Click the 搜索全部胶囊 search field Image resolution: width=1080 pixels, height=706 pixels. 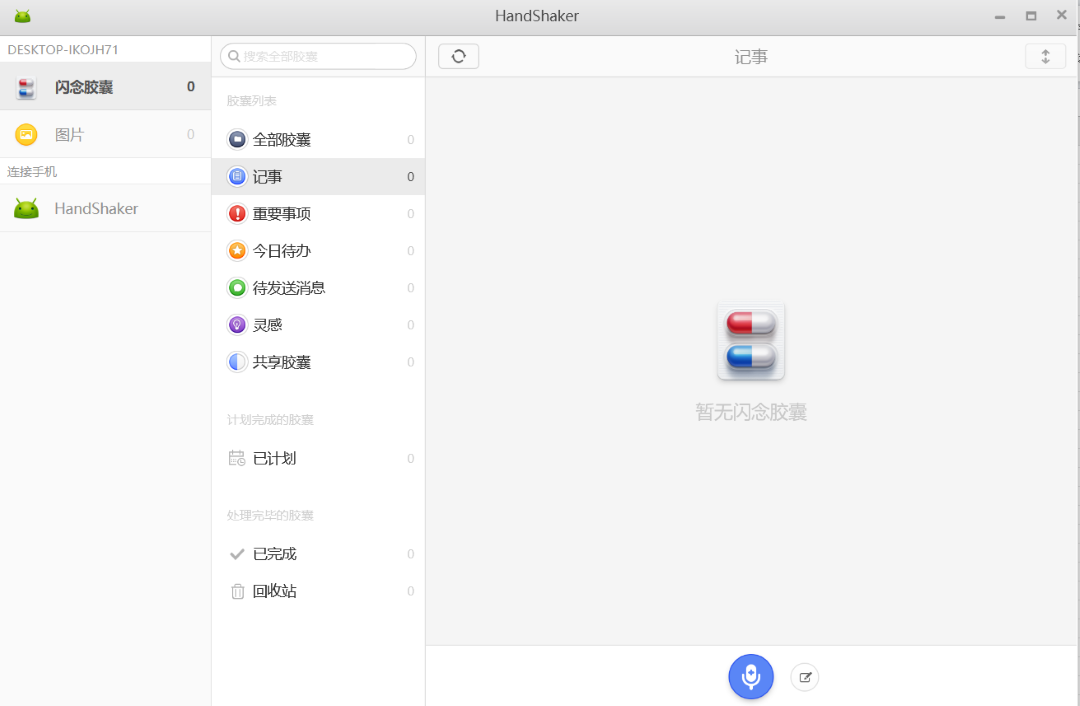[318, 56]
